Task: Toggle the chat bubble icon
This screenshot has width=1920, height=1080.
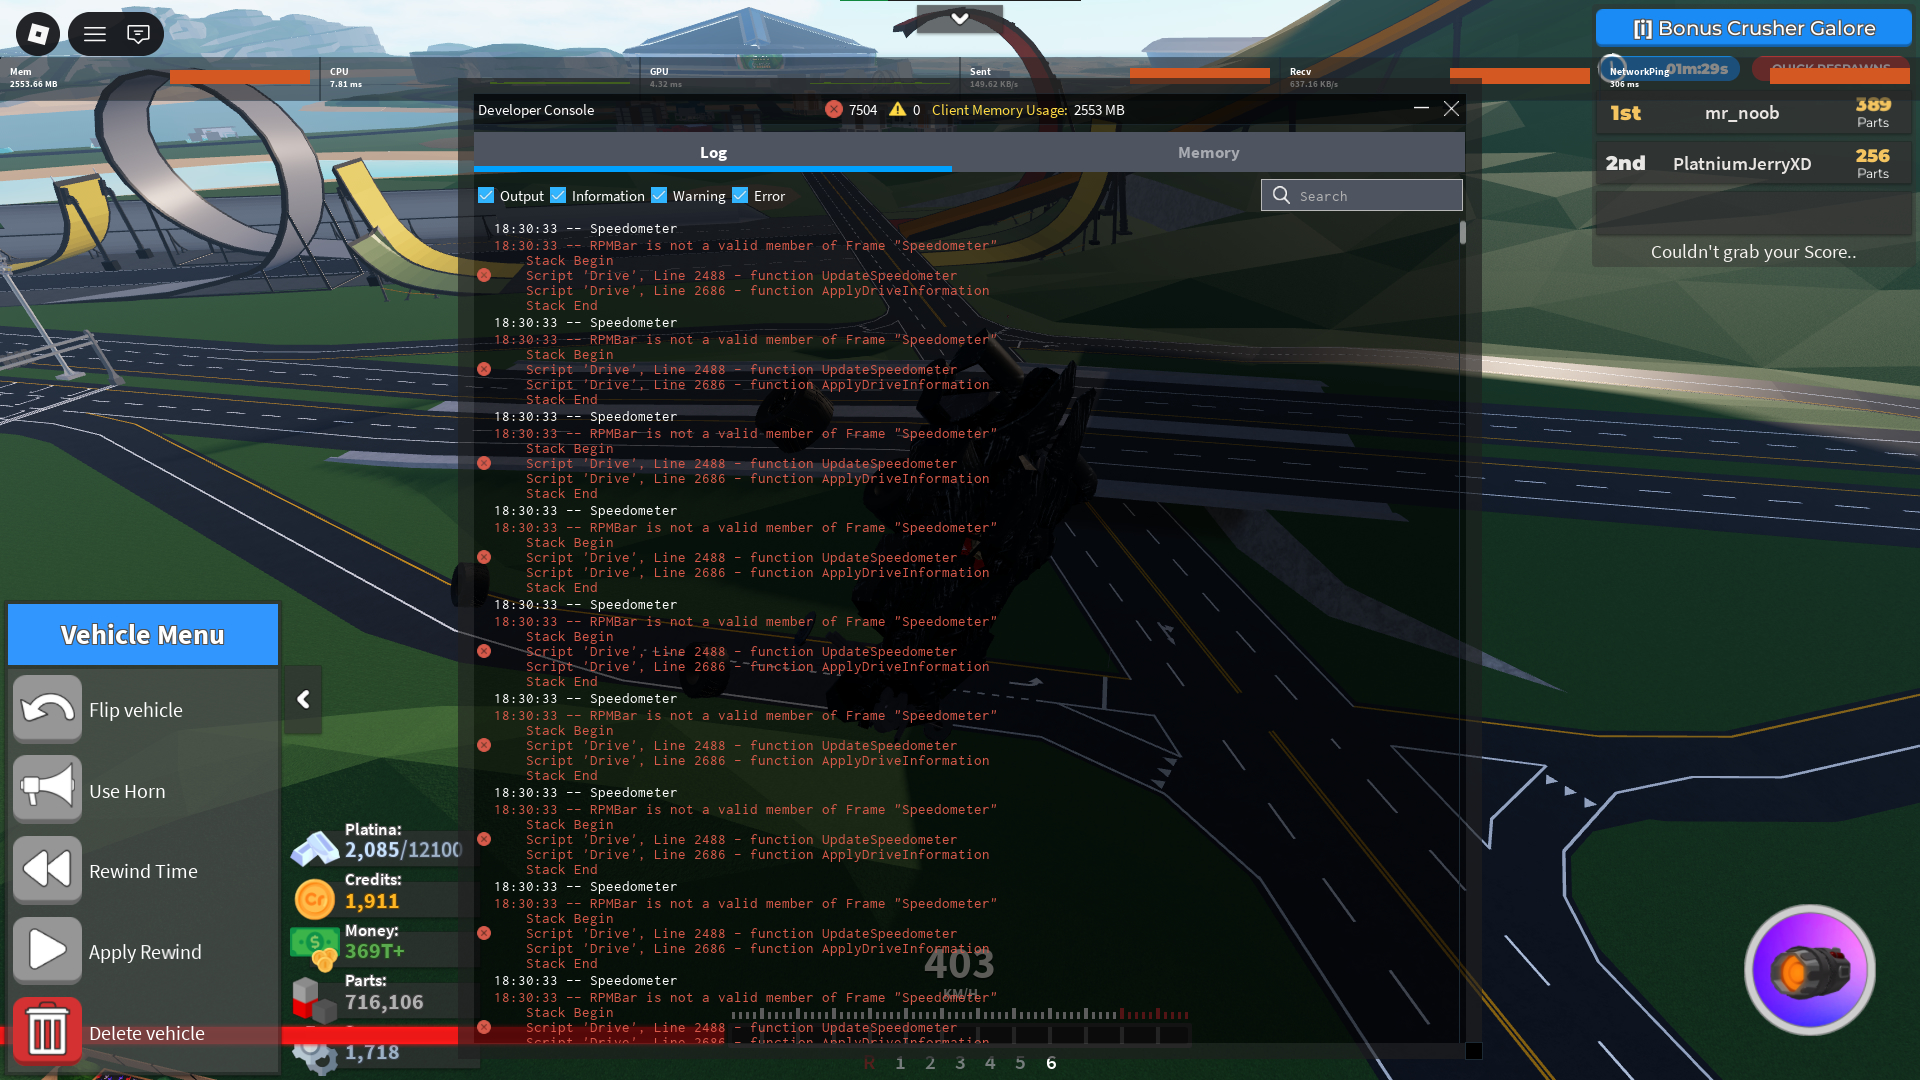Action: [139, 34]
